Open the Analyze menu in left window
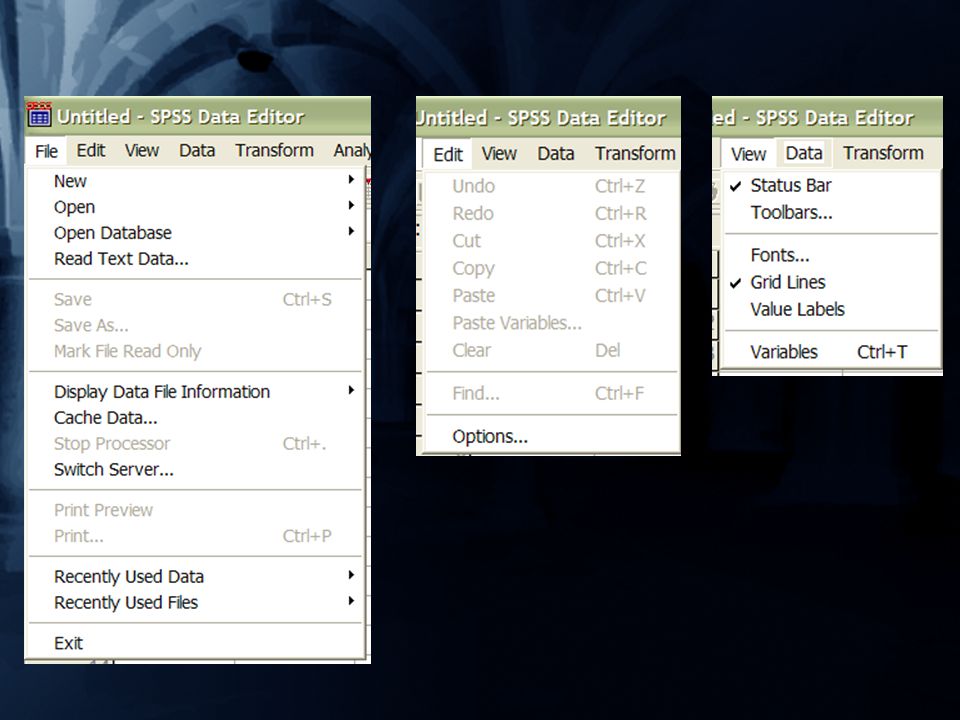The width and height of the screenshot is (960, 720). click(351, 151)
